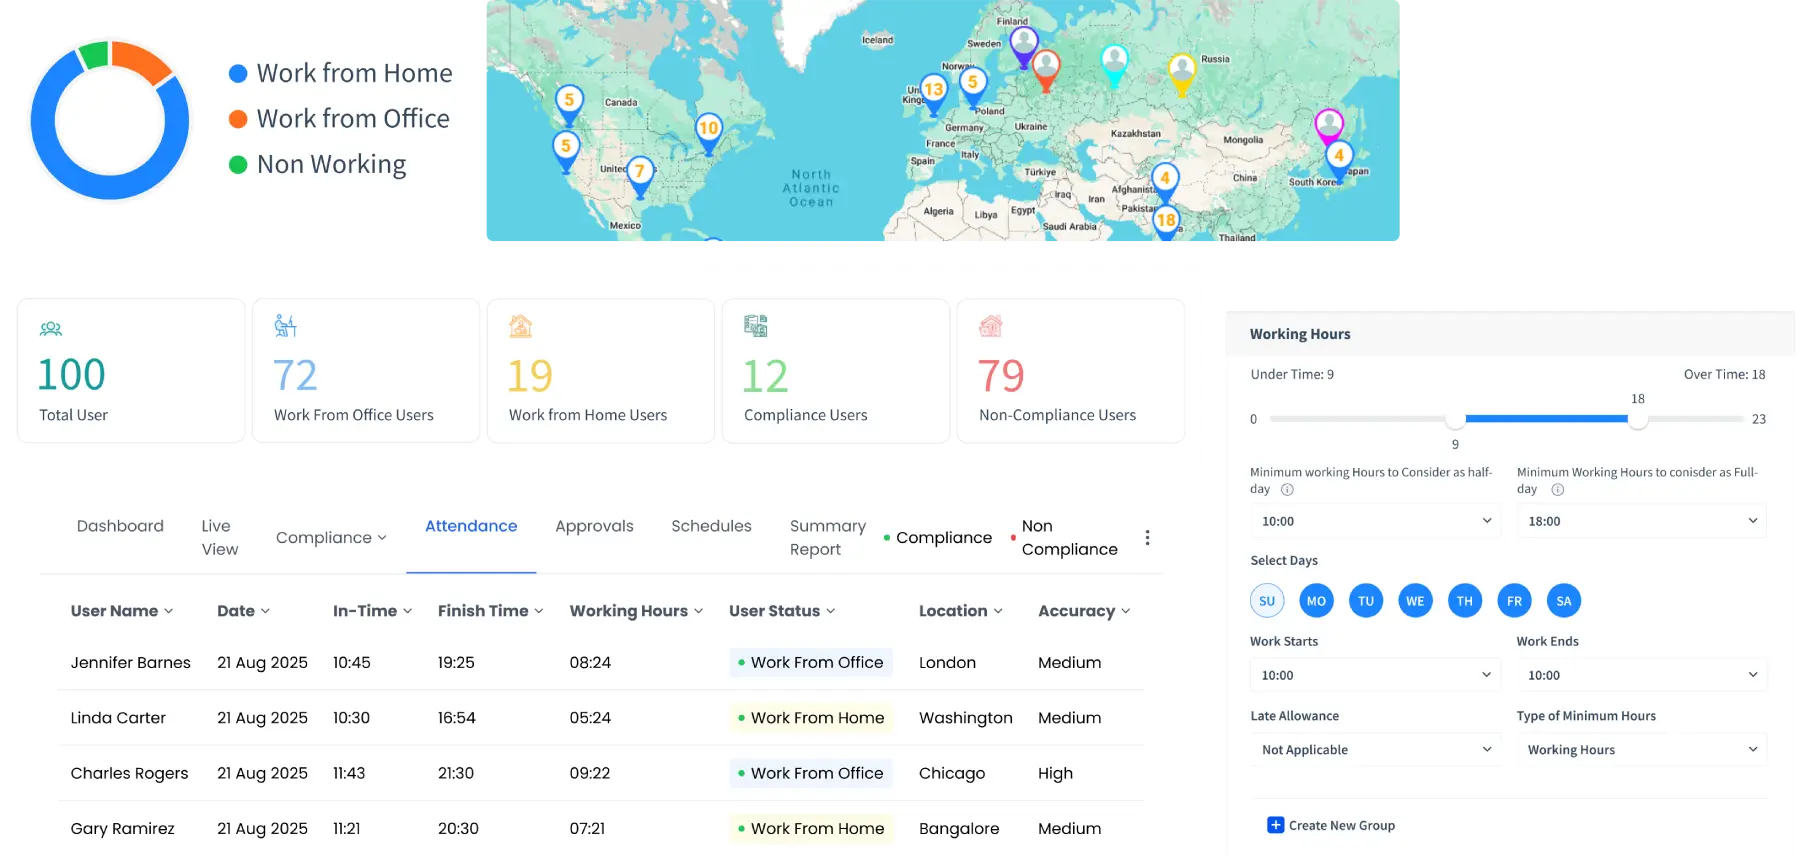Expand the Work Starts time dropdown

click(x=1375, y=676)
